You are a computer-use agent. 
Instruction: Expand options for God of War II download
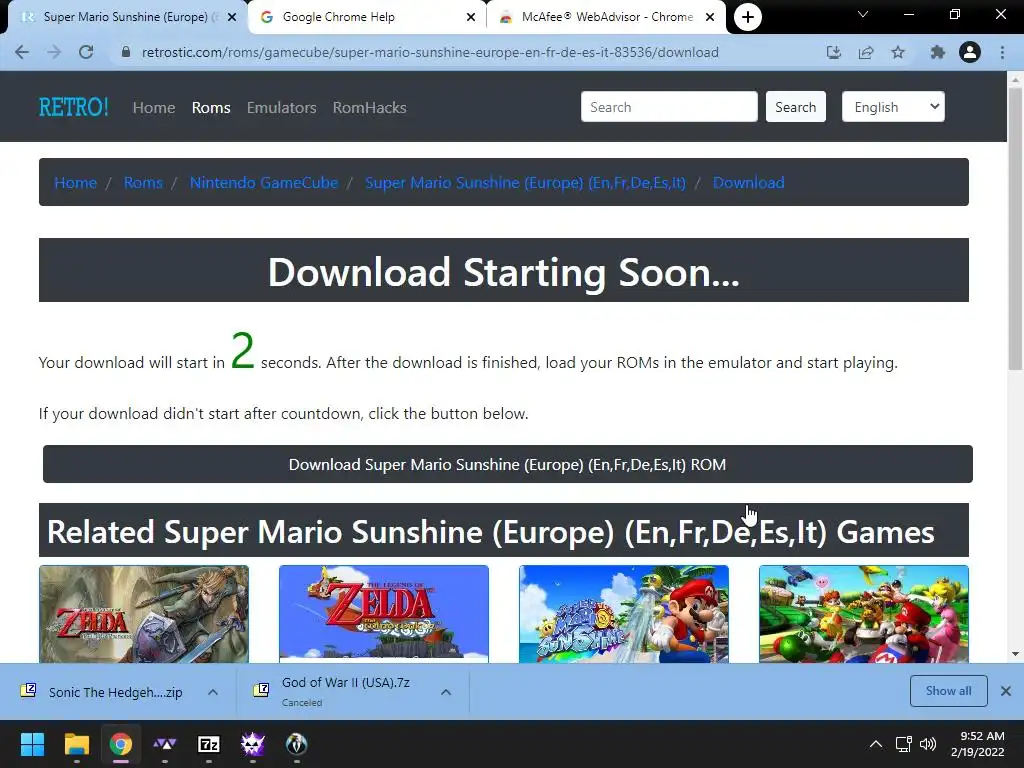(x=446, y=692)
